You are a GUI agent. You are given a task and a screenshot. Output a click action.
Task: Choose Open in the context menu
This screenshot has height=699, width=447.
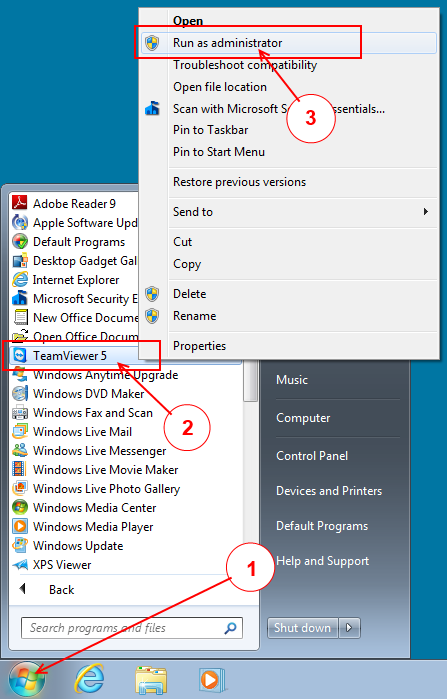click(x=188, y=21)
